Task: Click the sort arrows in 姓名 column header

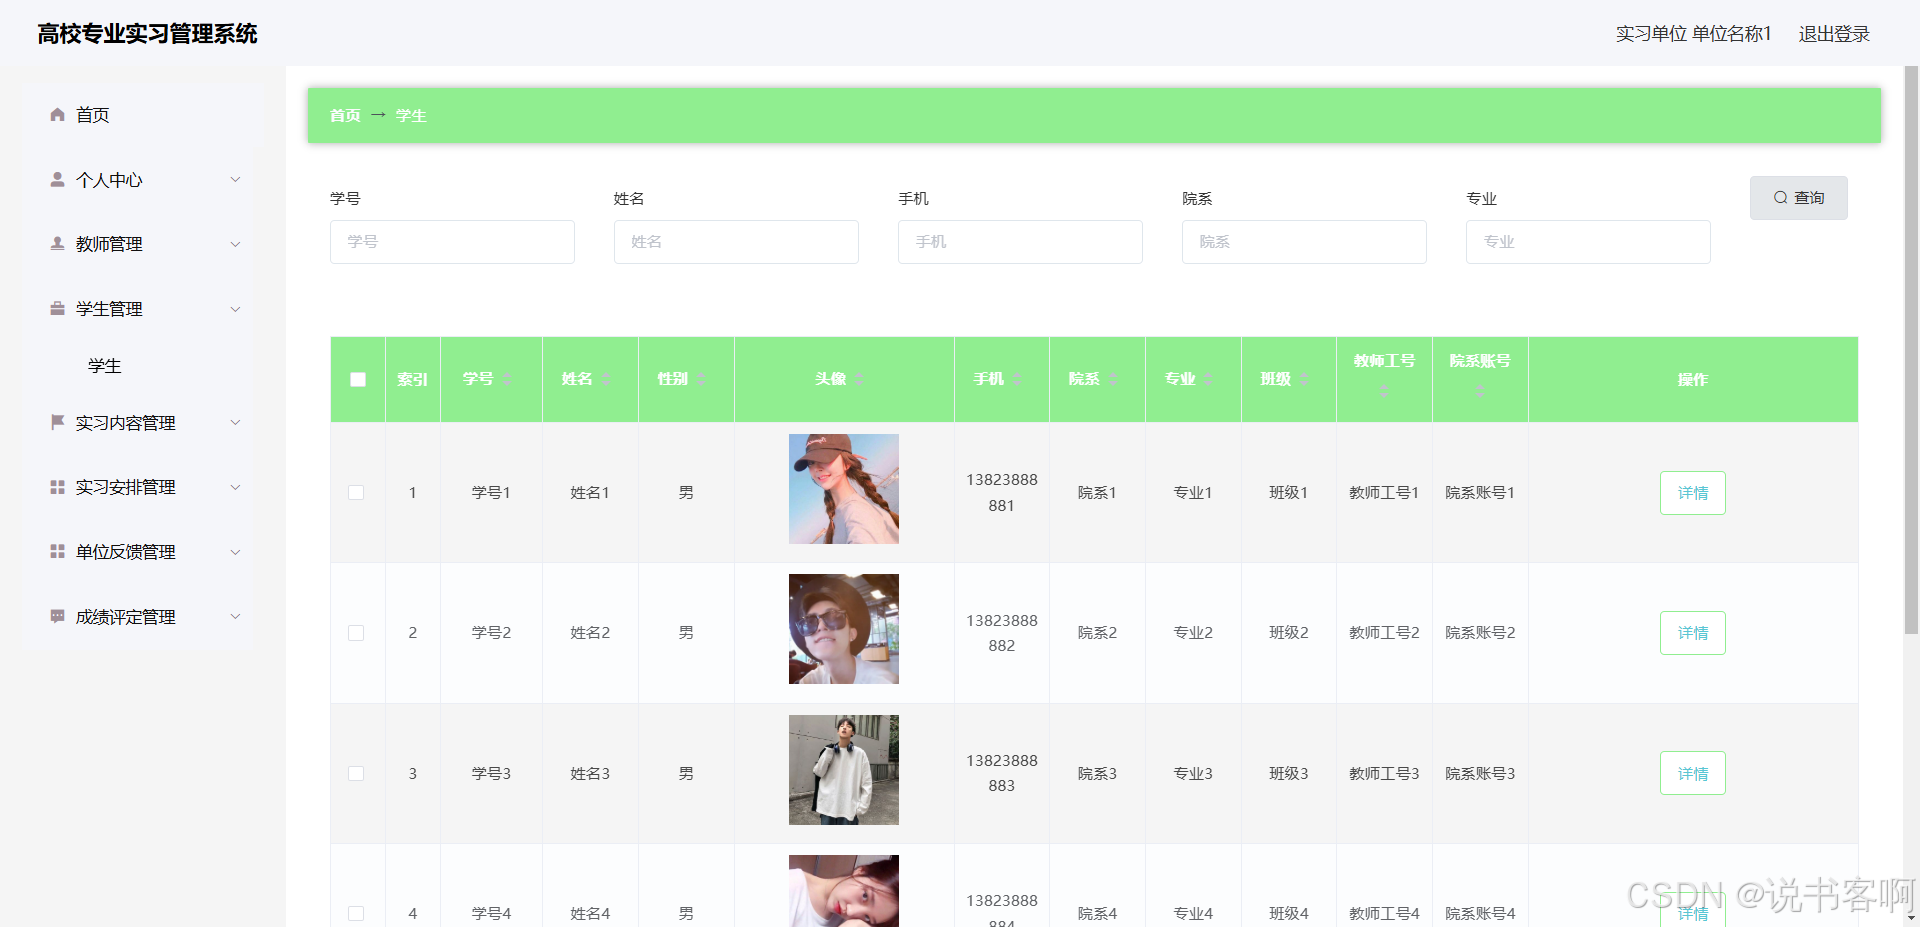Action: tap(606, 379)
